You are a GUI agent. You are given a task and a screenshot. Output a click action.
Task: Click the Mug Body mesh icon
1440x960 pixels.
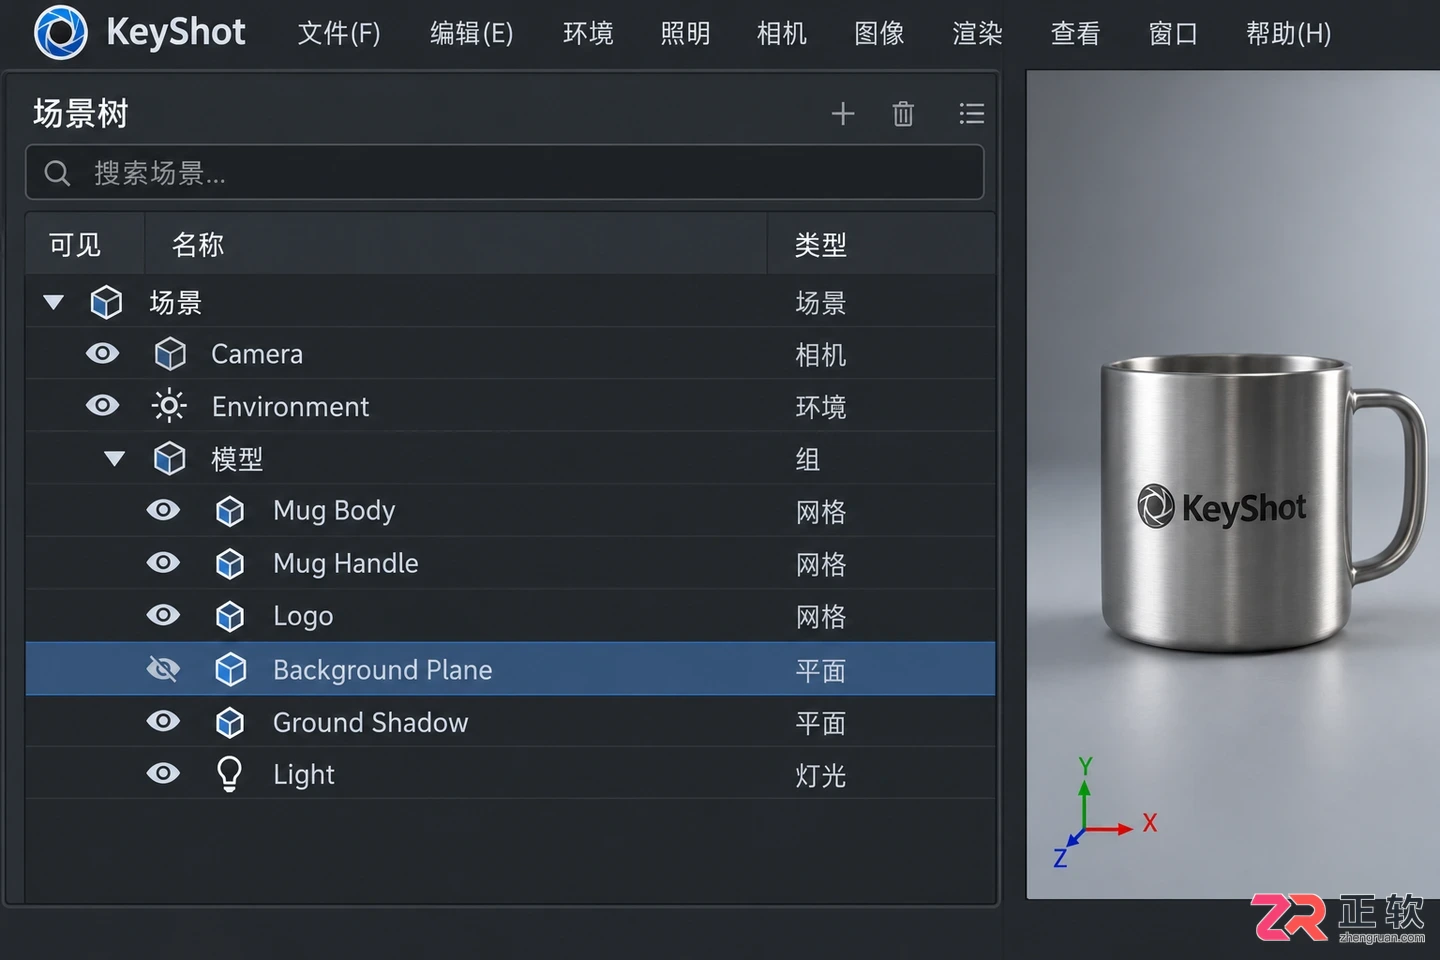230,511
